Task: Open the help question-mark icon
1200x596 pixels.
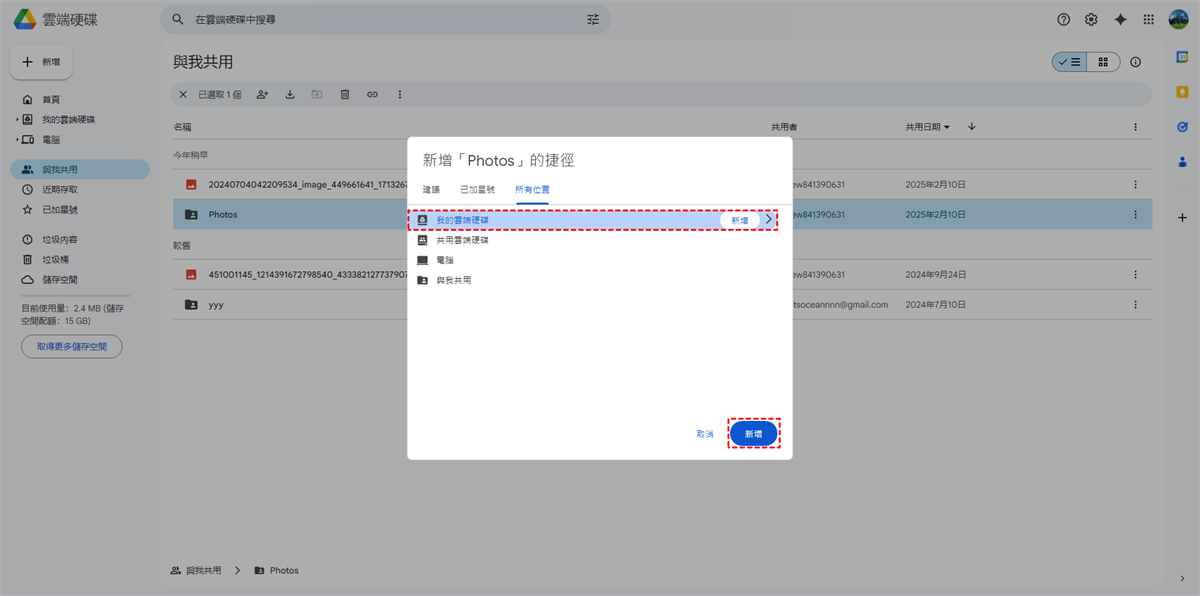Action: [x=1063, y=19]
